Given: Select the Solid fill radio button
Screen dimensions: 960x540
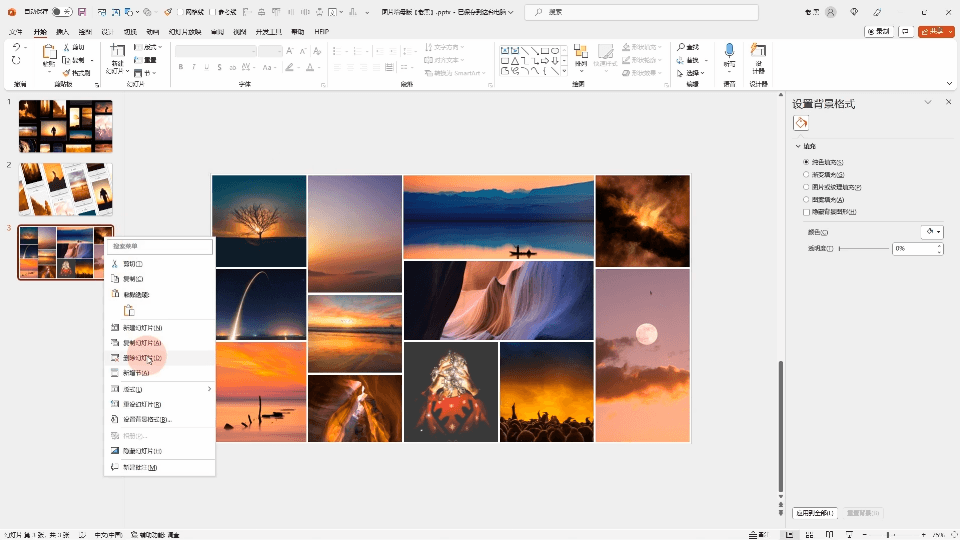Looking at the screenshot, I should pyautogui.click(x=806, y=162).
